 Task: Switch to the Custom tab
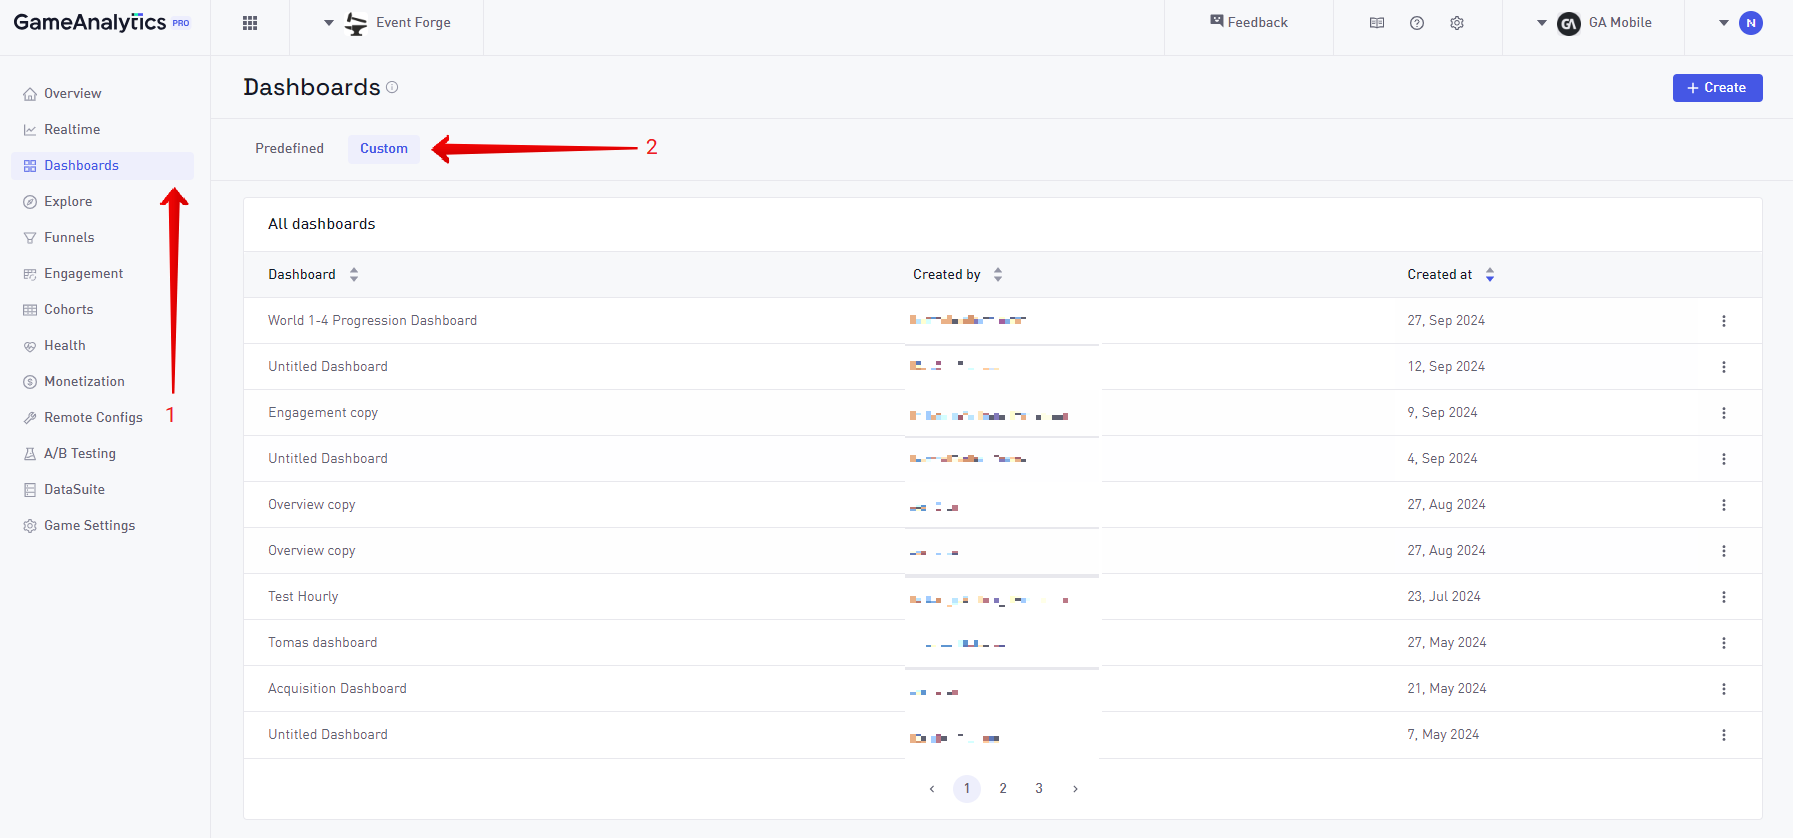[384, 148]
